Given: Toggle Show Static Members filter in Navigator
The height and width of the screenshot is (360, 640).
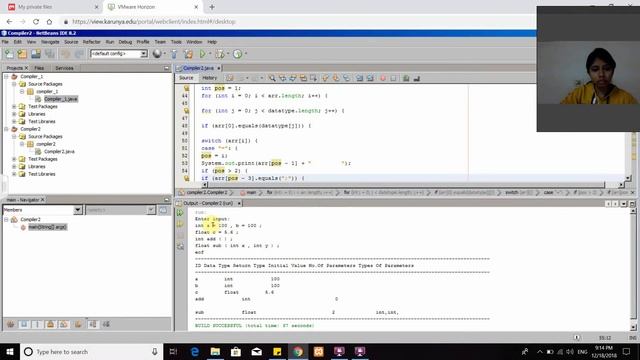Looking at the screenshot, I should (38, 324).
